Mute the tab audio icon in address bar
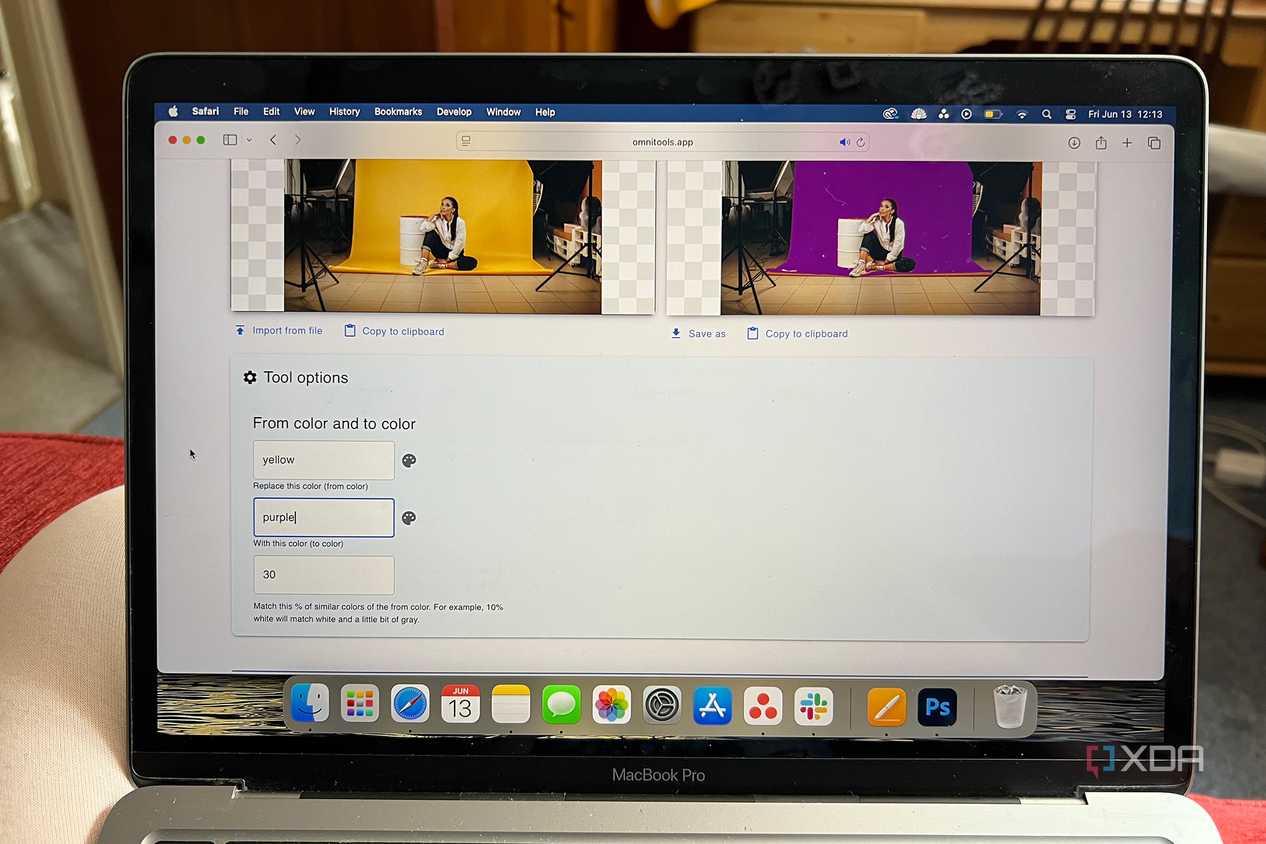Screen dimensions: 1266x844 [x=845, y=142]
